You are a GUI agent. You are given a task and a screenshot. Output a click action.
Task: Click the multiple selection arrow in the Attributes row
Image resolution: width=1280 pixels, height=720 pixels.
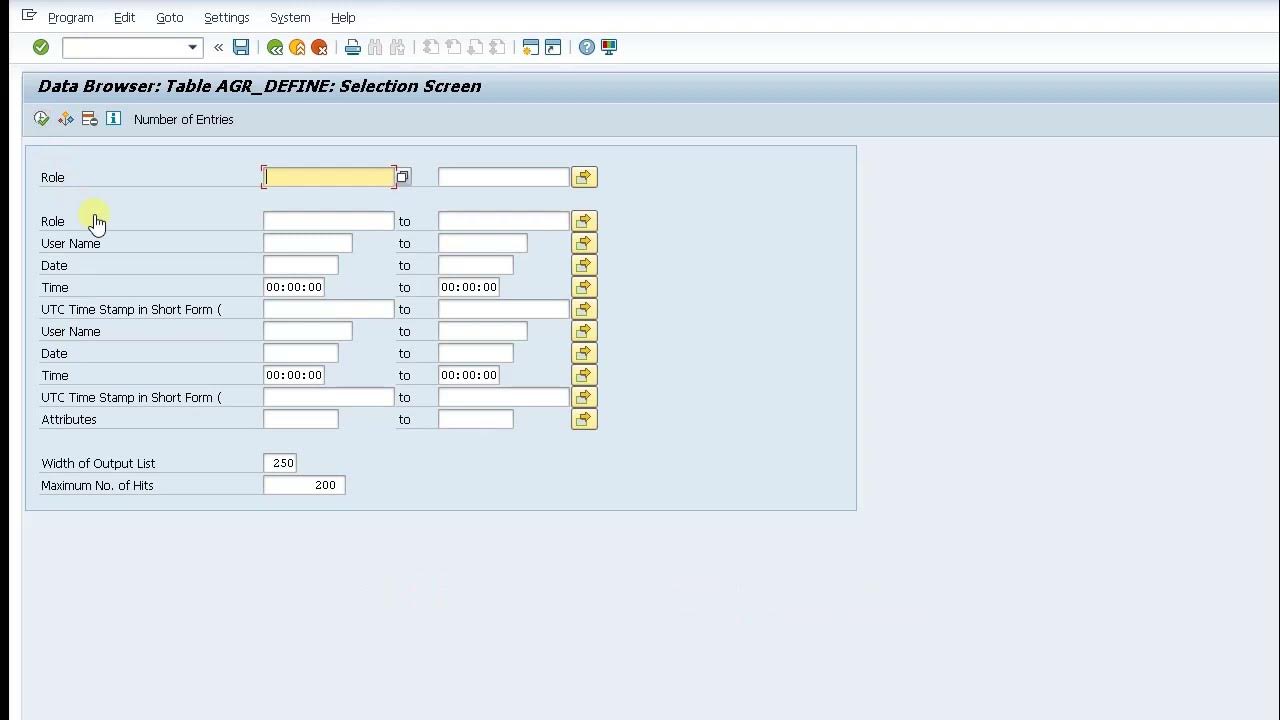[584, 419]
